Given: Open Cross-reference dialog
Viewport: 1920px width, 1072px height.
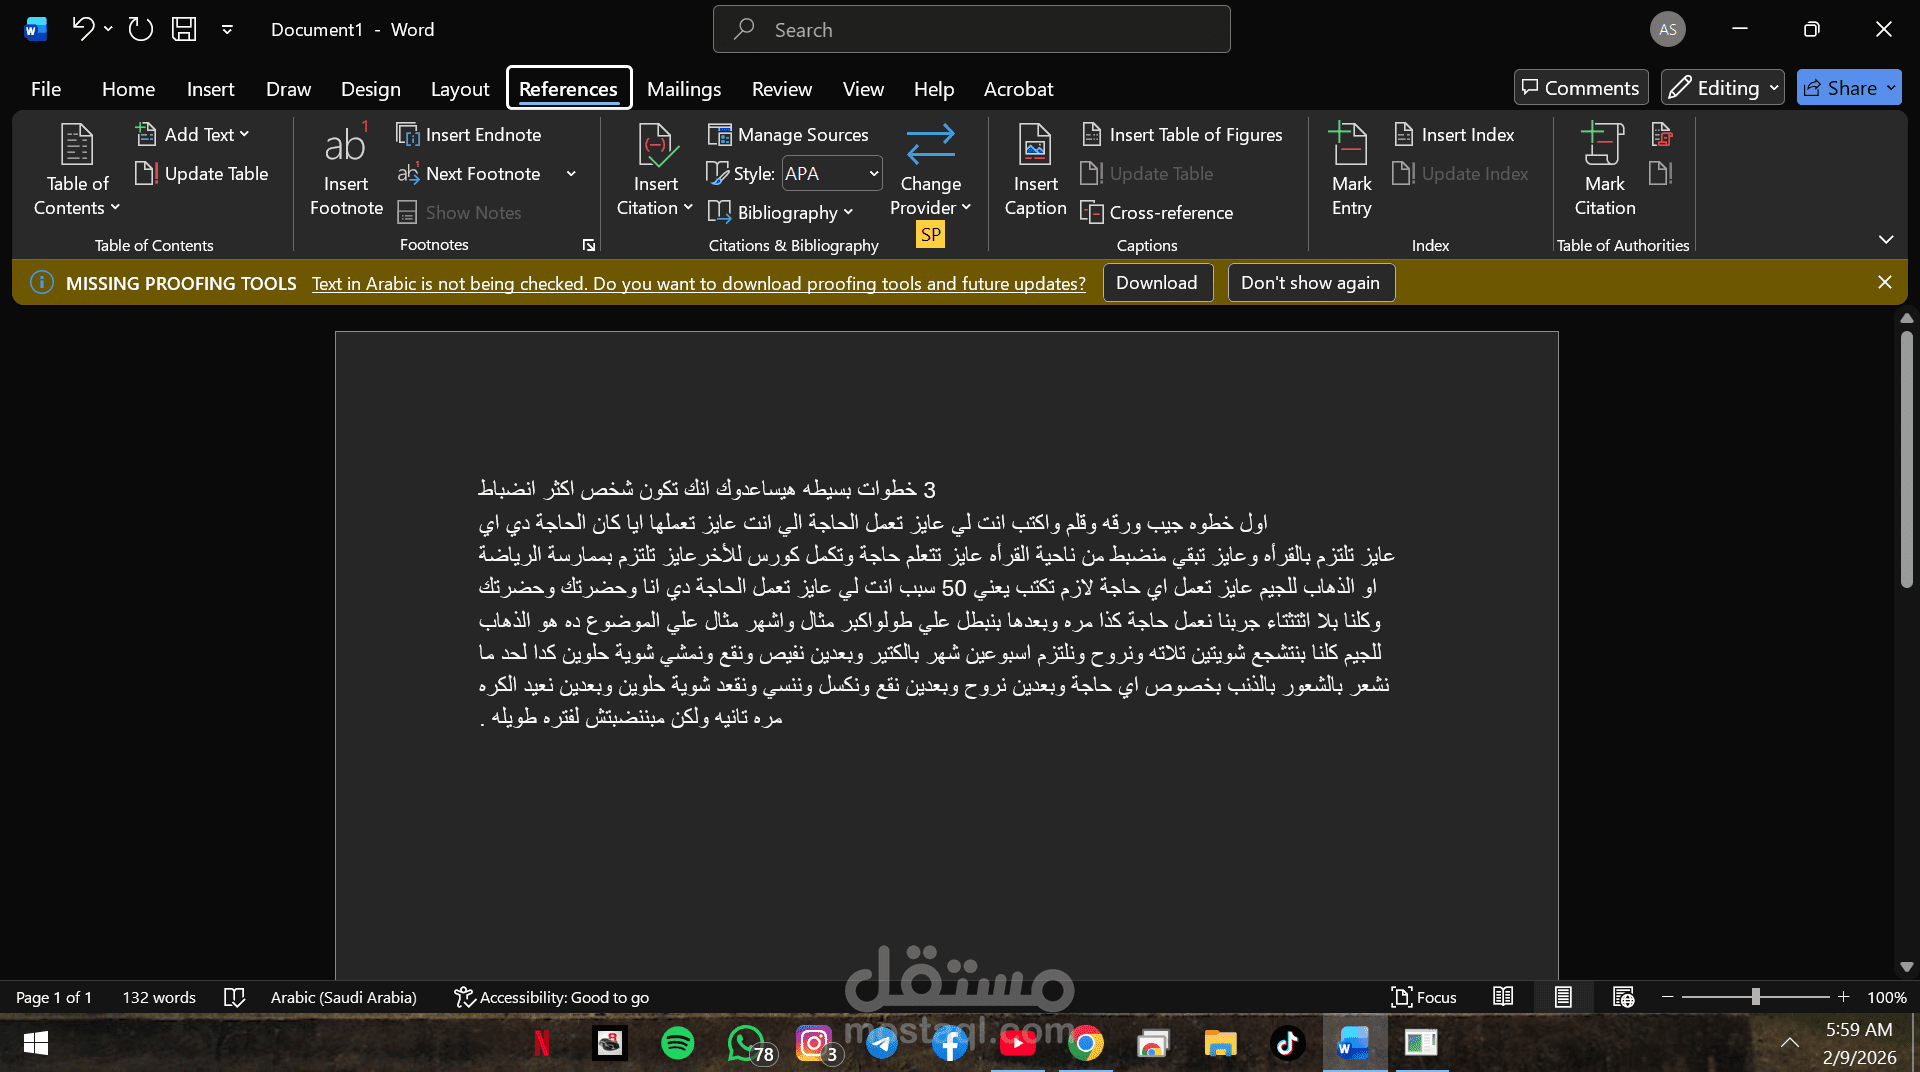Looking at the screenshot, I should 1158,212.
